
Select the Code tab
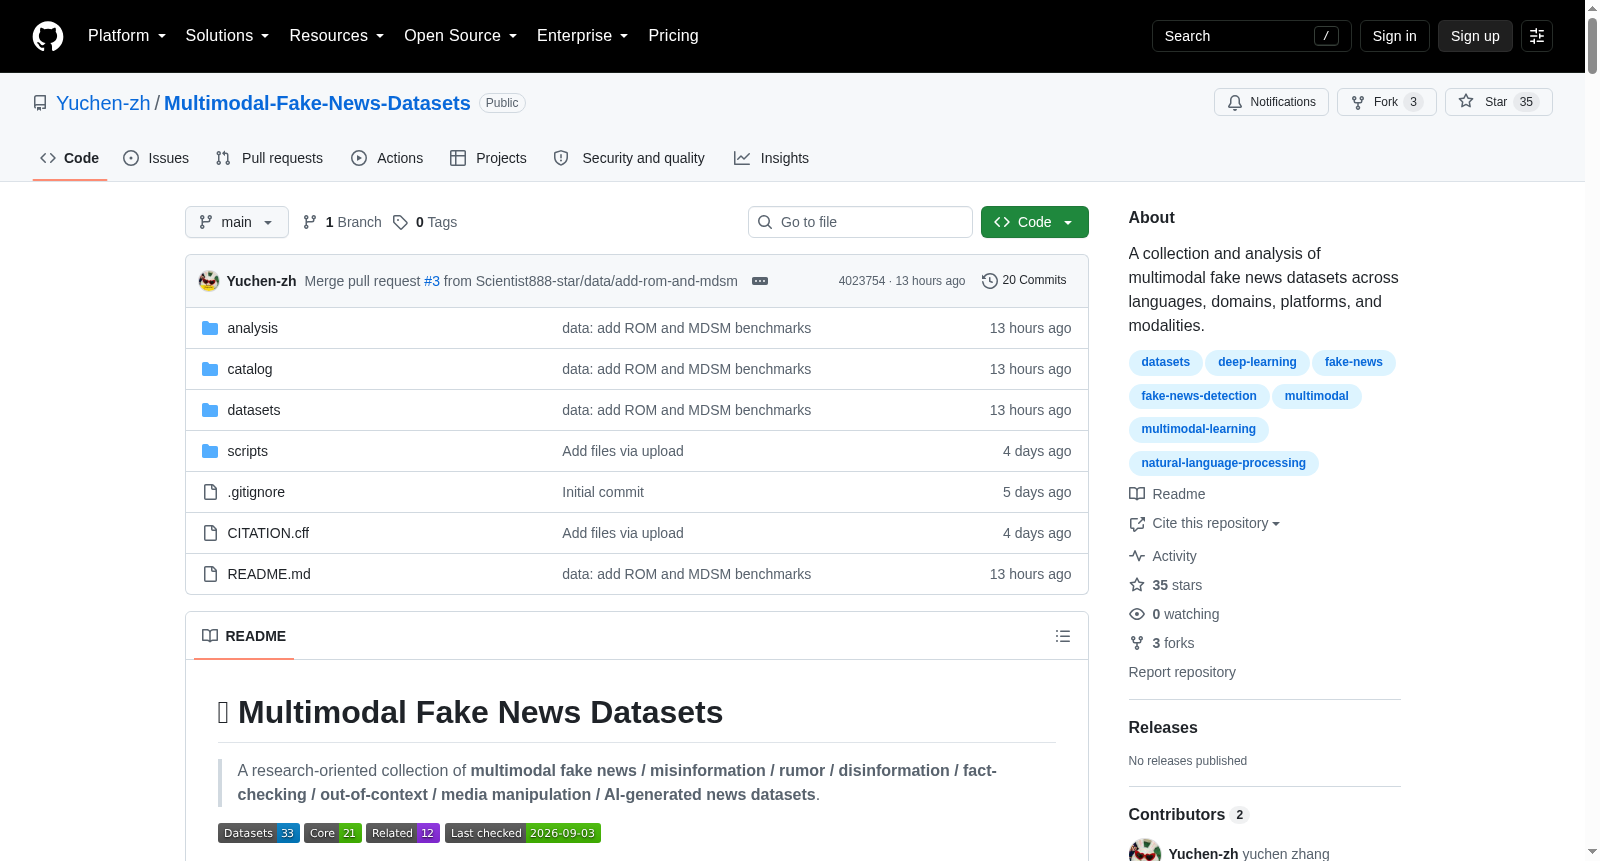[70, 158]
